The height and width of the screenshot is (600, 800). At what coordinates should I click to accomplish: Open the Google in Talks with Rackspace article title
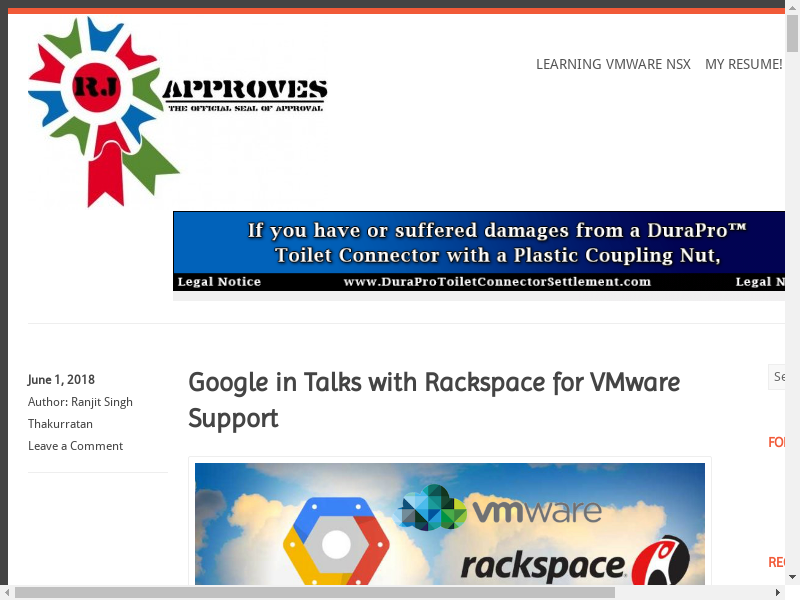click(x=434, y=400)
